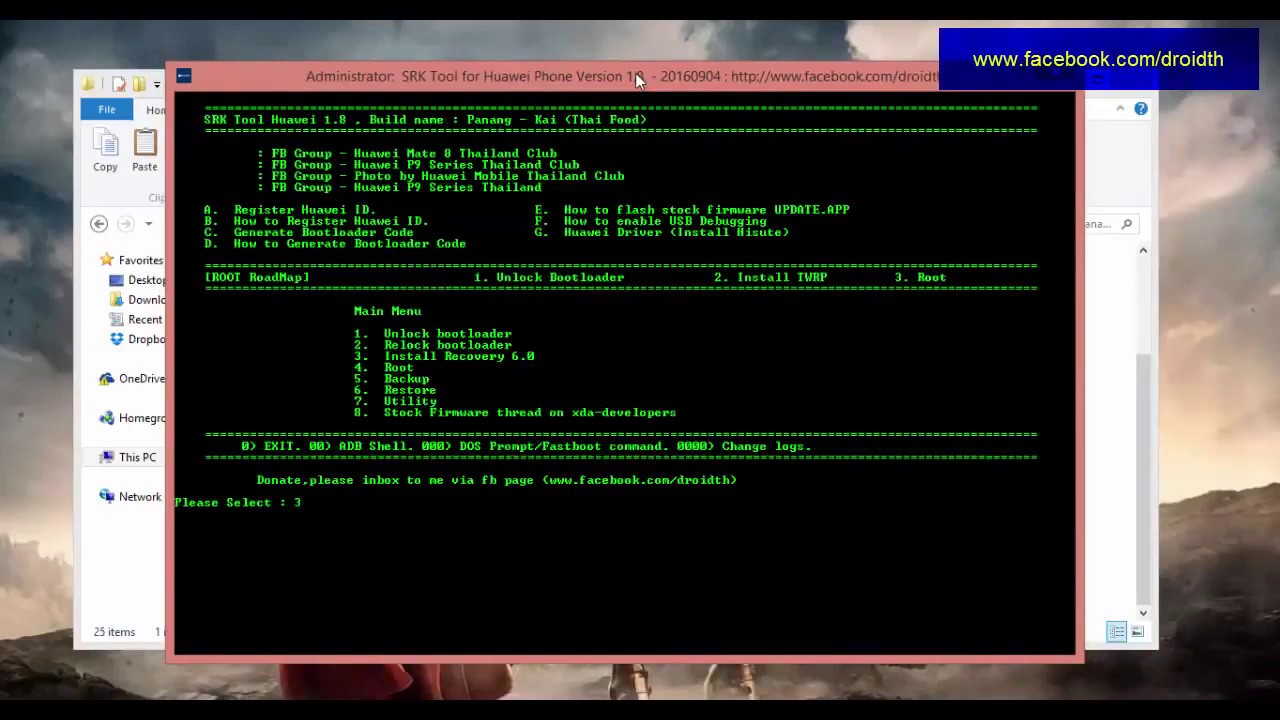
Task: Click the folder icon at File Explorer title bar
Action: click(89, 84)
